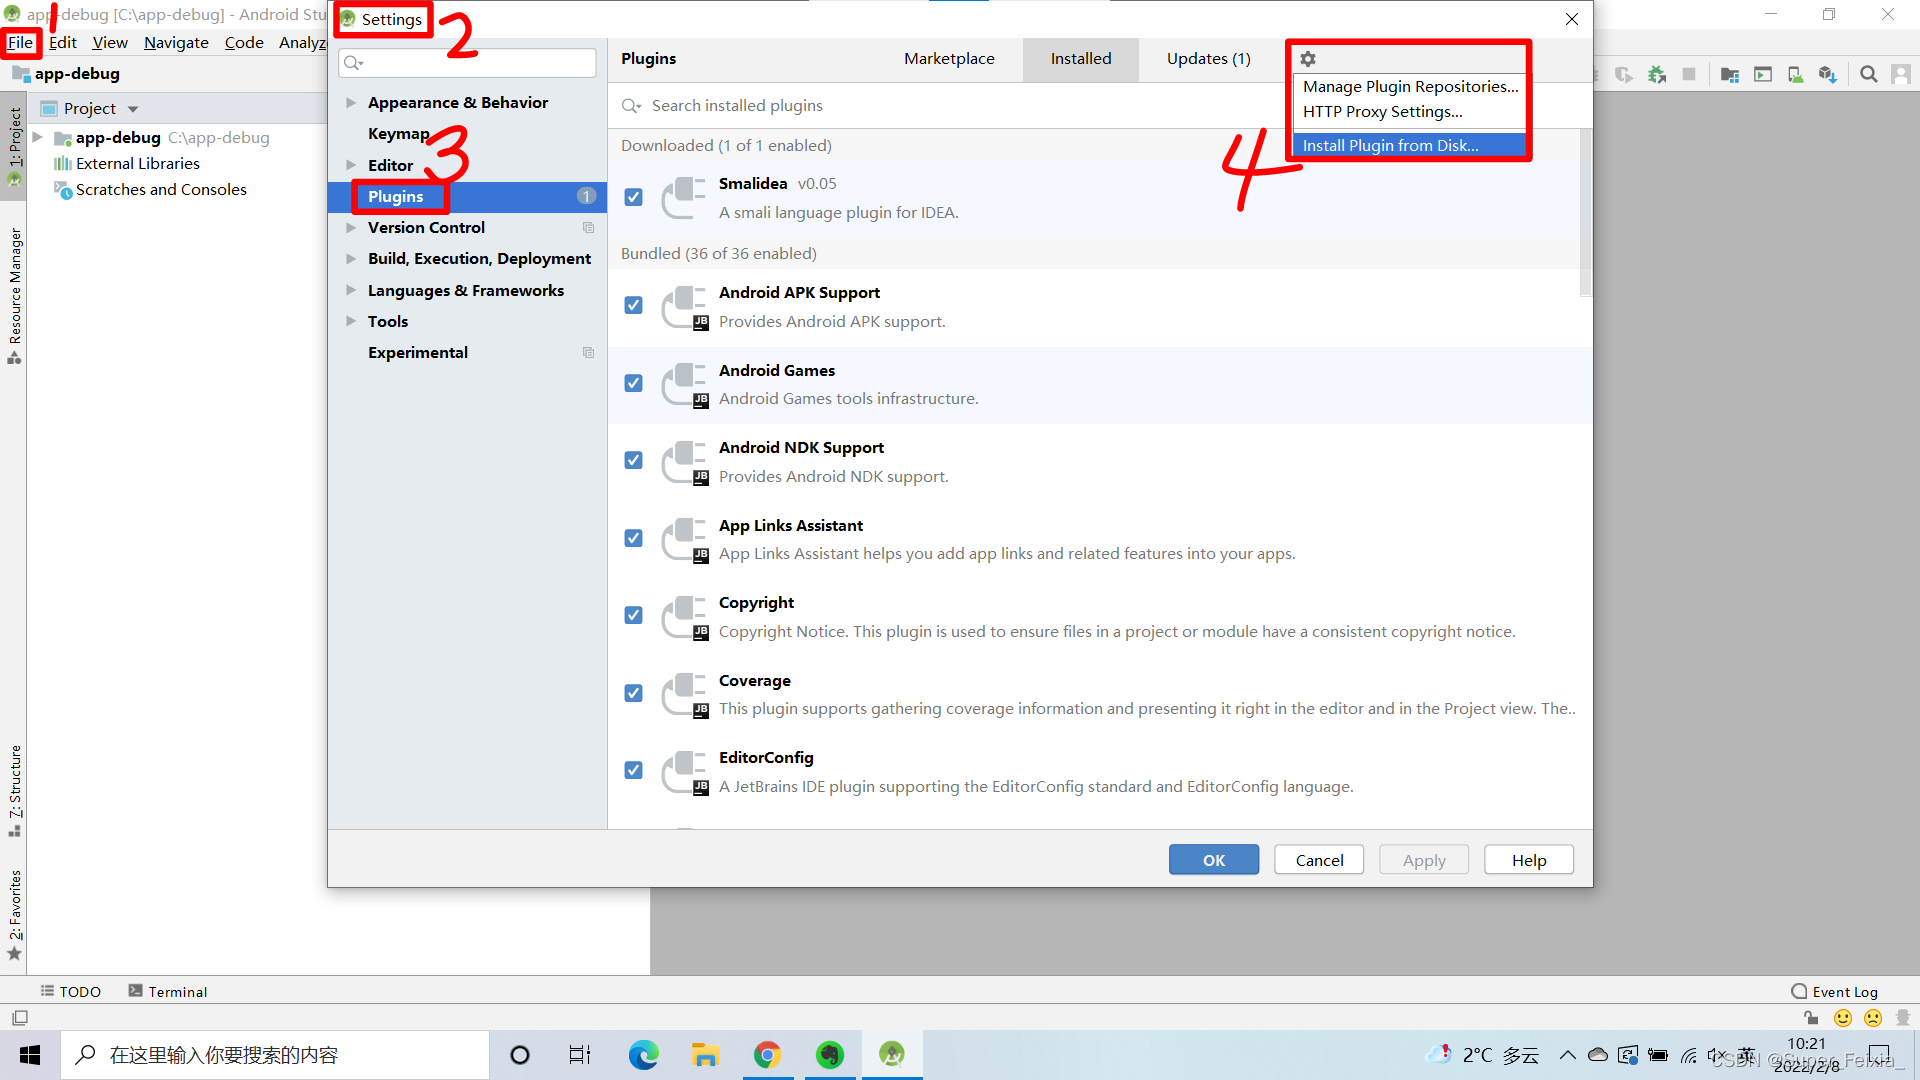The height and width of the screenshot is (1080, 1920).
Task: Show the Event Log panel
Action: point(1843,991)
